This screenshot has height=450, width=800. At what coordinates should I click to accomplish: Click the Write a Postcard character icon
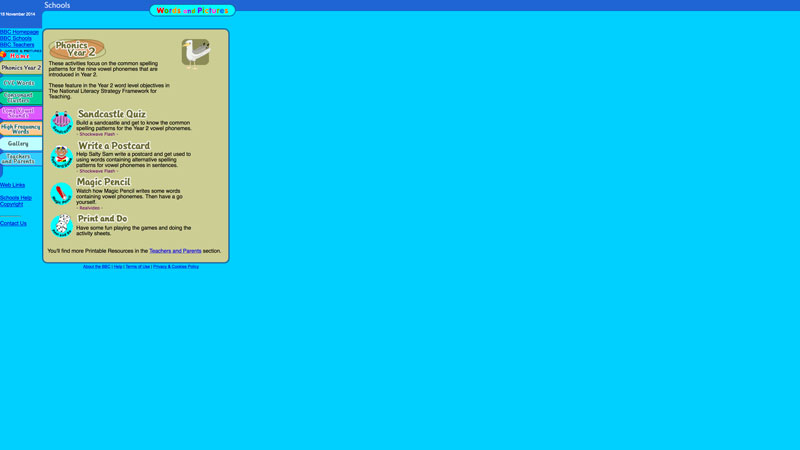tap(62, 157)
